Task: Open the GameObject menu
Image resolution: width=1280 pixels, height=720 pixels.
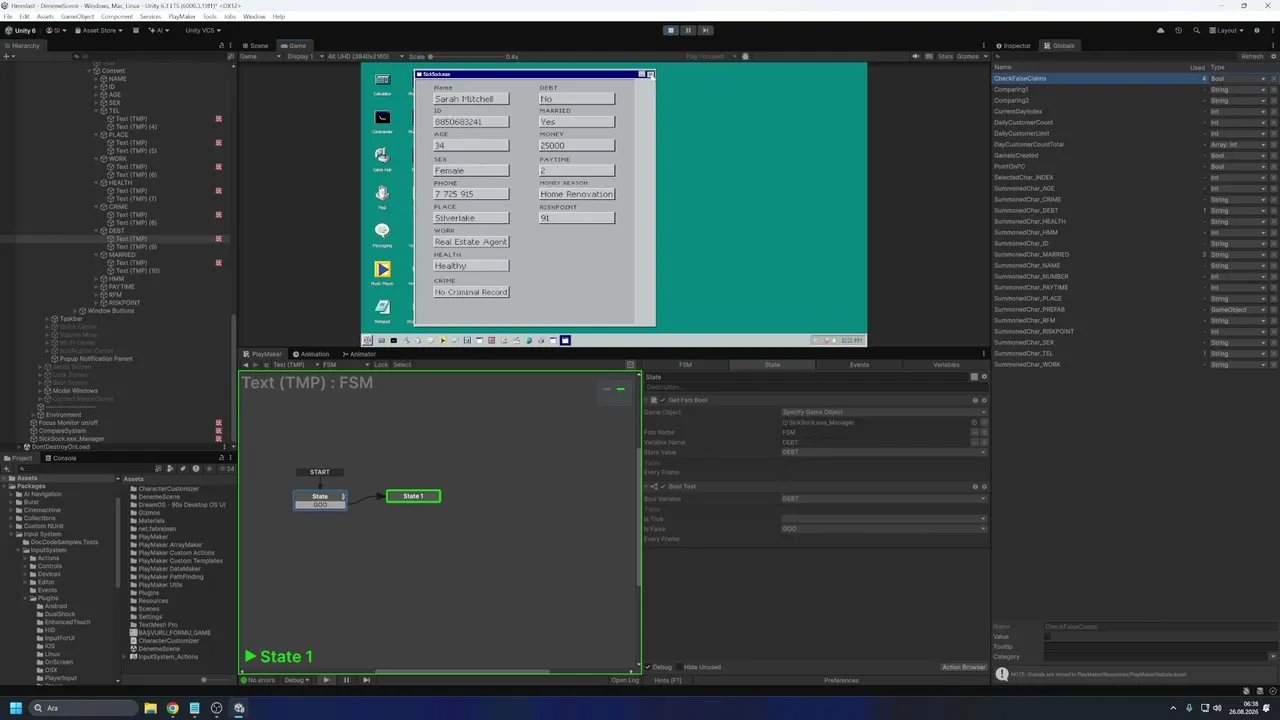Action: [78, 17]
